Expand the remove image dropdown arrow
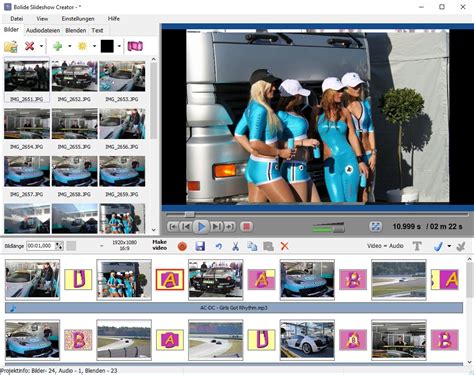The width and height of the screenshot is (474, 375). tap(41, 46)
